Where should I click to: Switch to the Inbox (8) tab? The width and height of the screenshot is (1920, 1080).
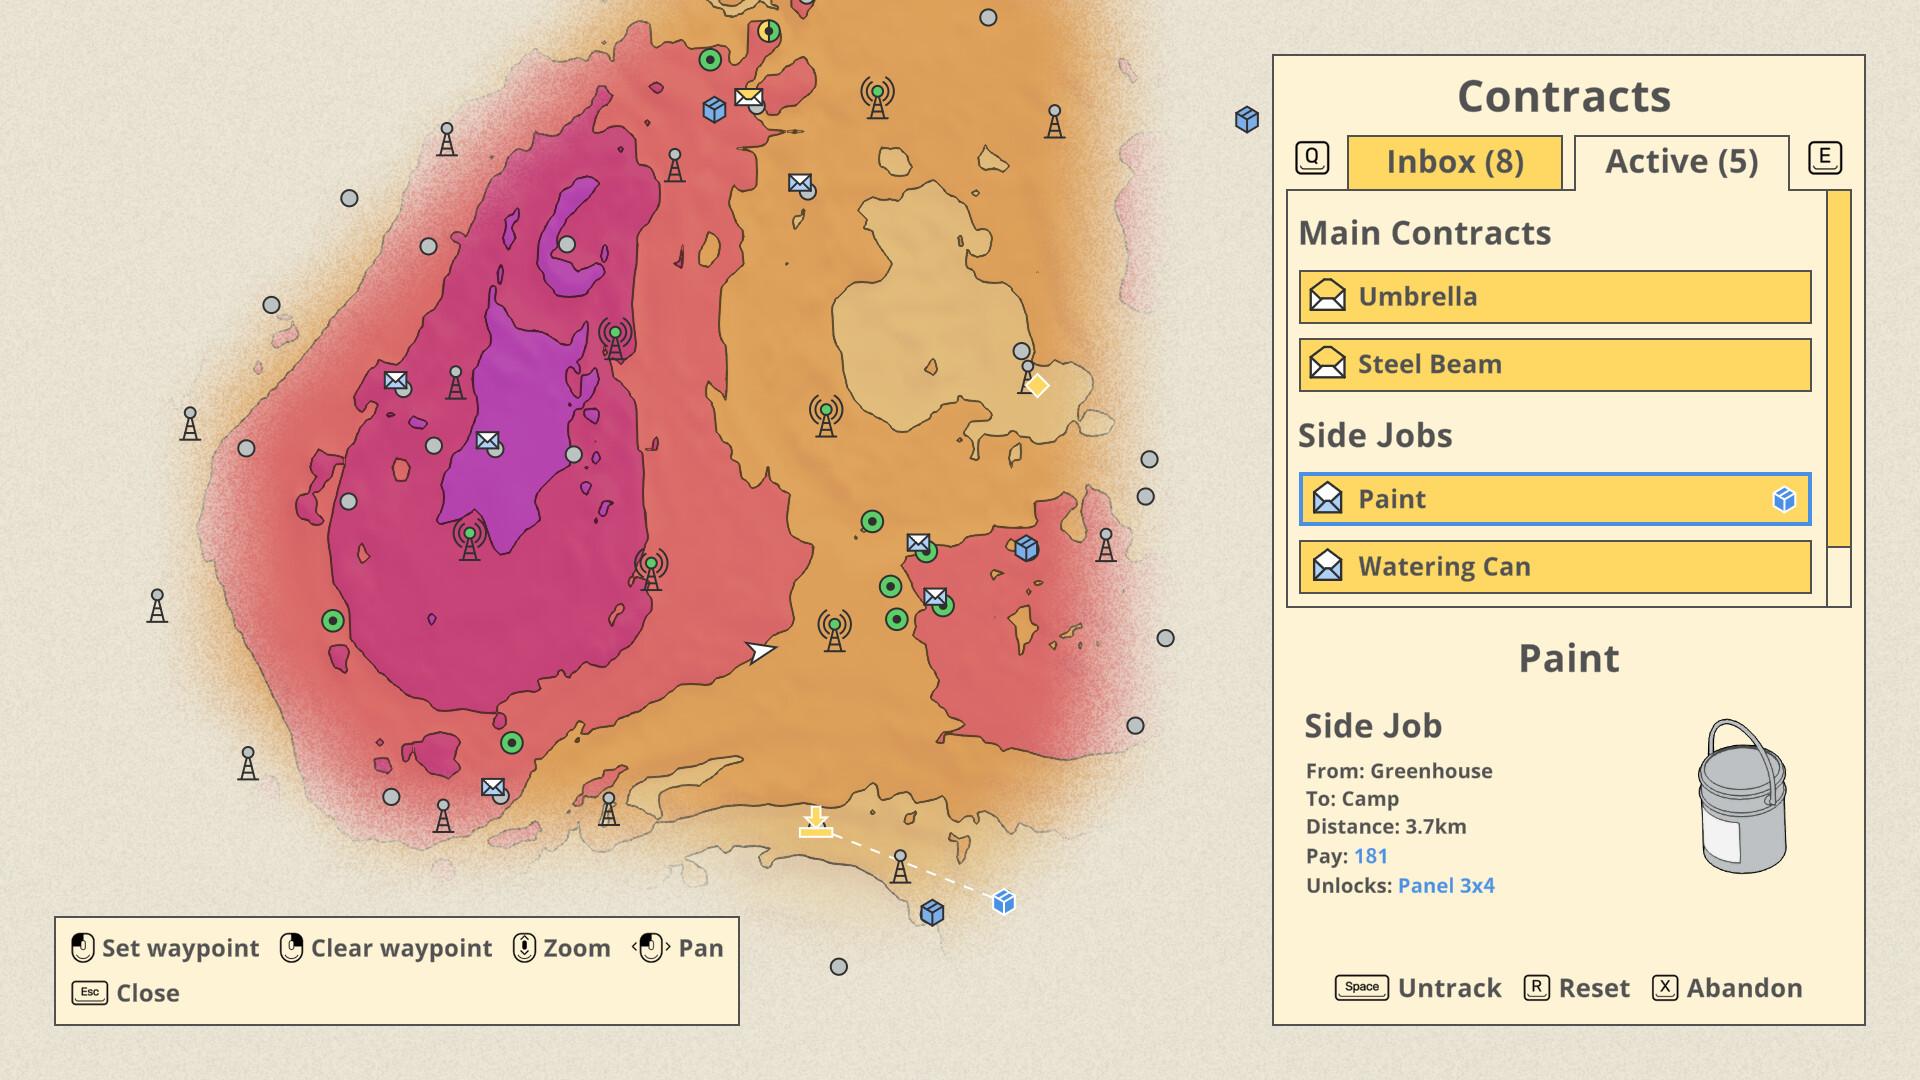[1454, 162]
